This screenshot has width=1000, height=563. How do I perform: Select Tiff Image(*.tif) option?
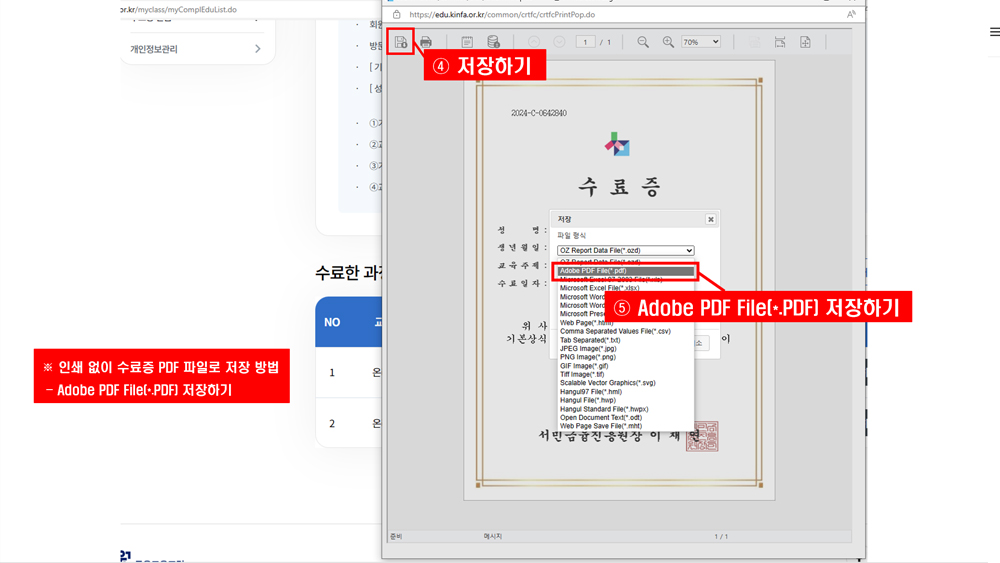[582, 374]
